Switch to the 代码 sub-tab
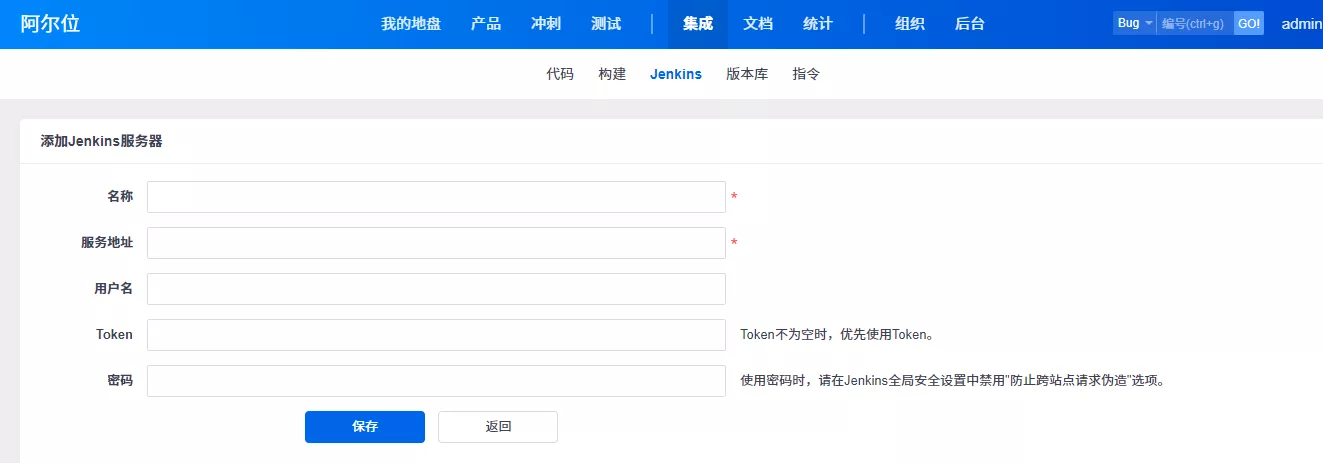This screenshot has width=1323, height=463. (560, 74)
